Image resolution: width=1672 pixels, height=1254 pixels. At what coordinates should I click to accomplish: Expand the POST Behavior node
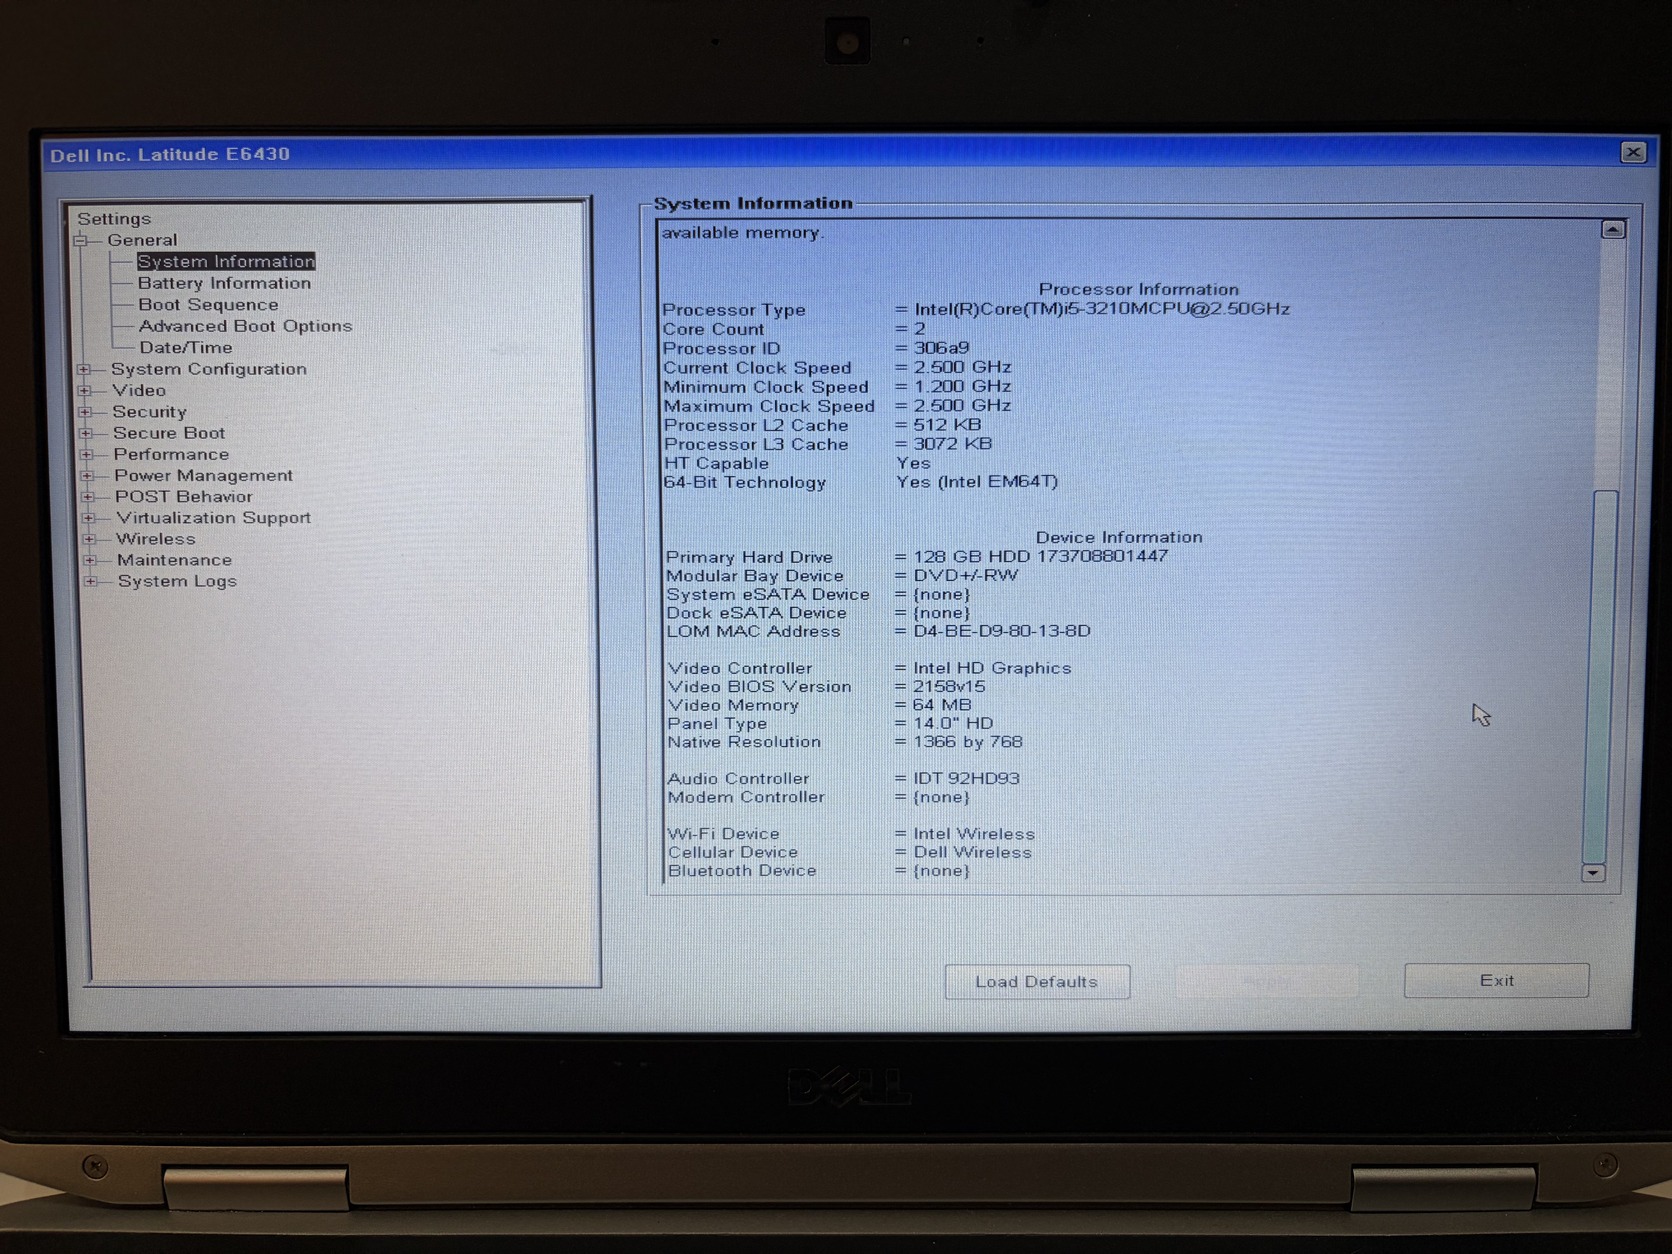(x=88, y=497)
